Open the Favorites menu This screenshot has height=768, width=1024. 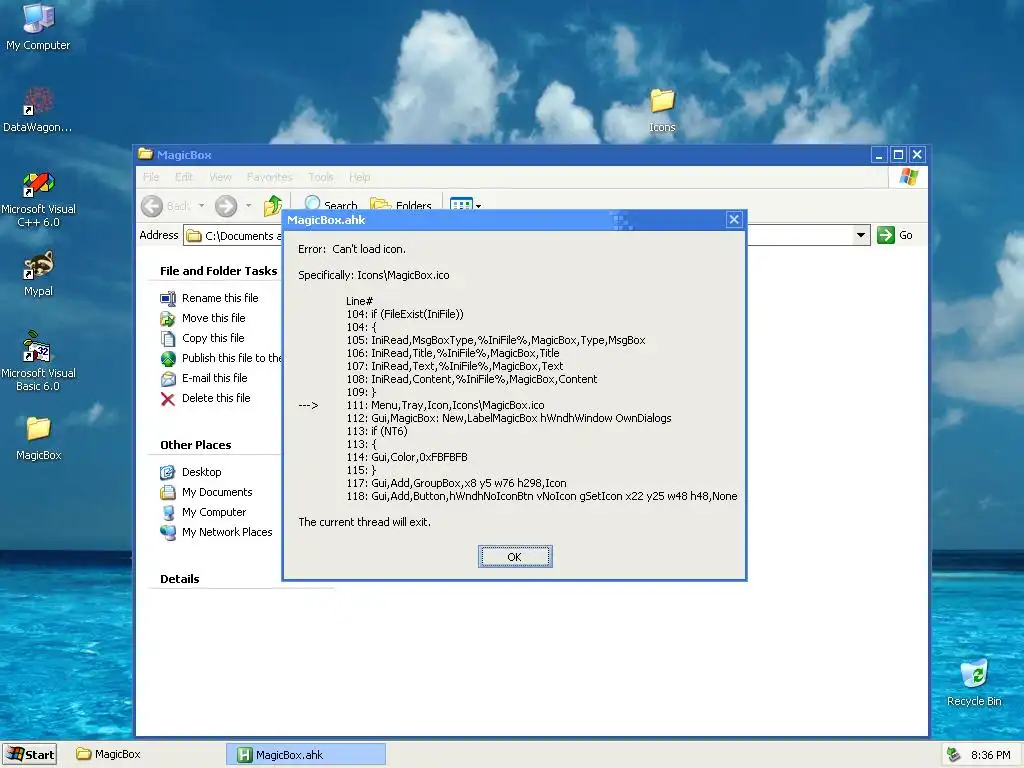pos(269,177)
